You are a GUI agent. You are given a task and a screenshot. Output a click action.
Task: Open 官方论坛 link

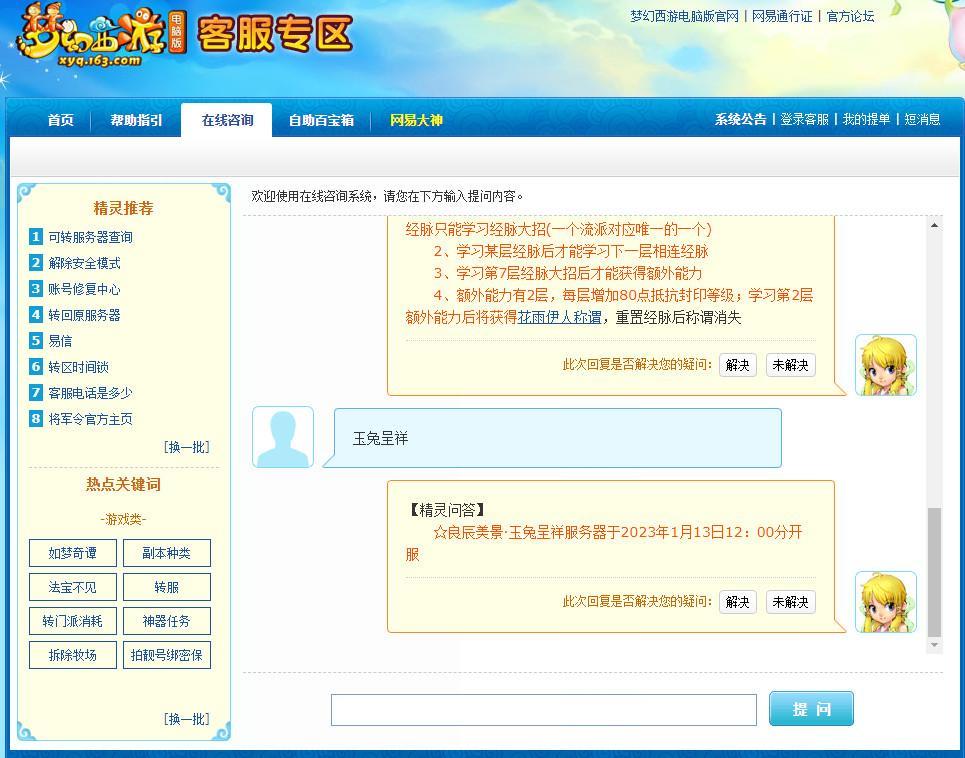[x=851, y=17]
